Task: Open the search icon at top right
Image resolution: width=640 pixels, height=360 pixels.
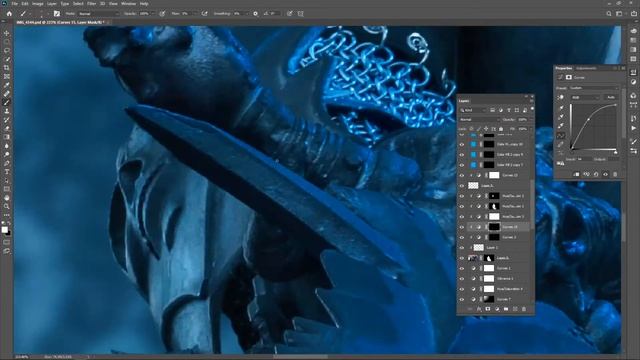Action: click(609, 13)
